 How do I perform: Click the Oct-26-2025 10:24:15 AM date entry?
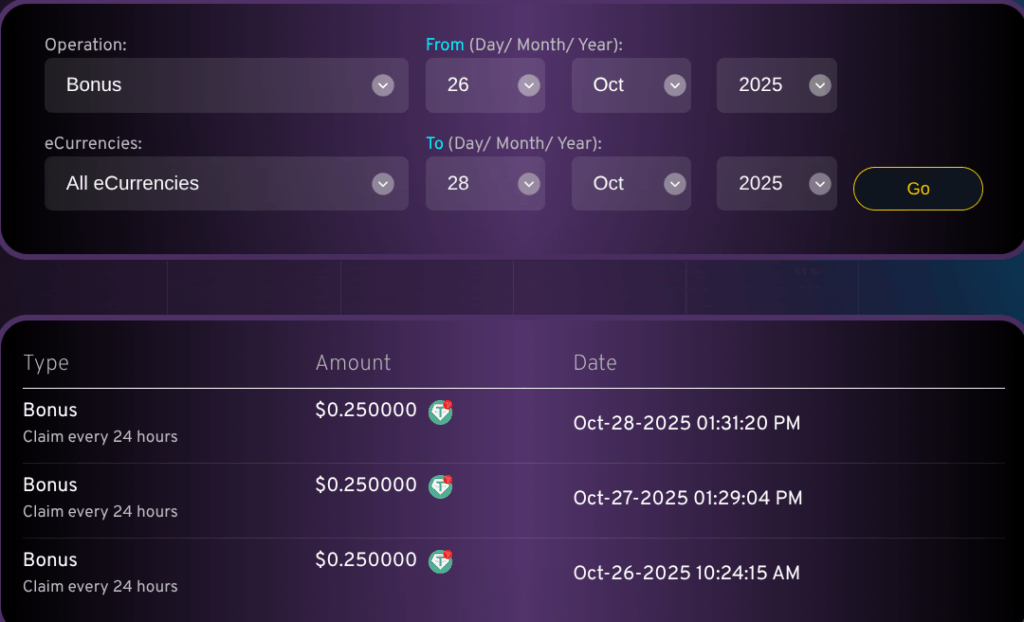point(686,573)
